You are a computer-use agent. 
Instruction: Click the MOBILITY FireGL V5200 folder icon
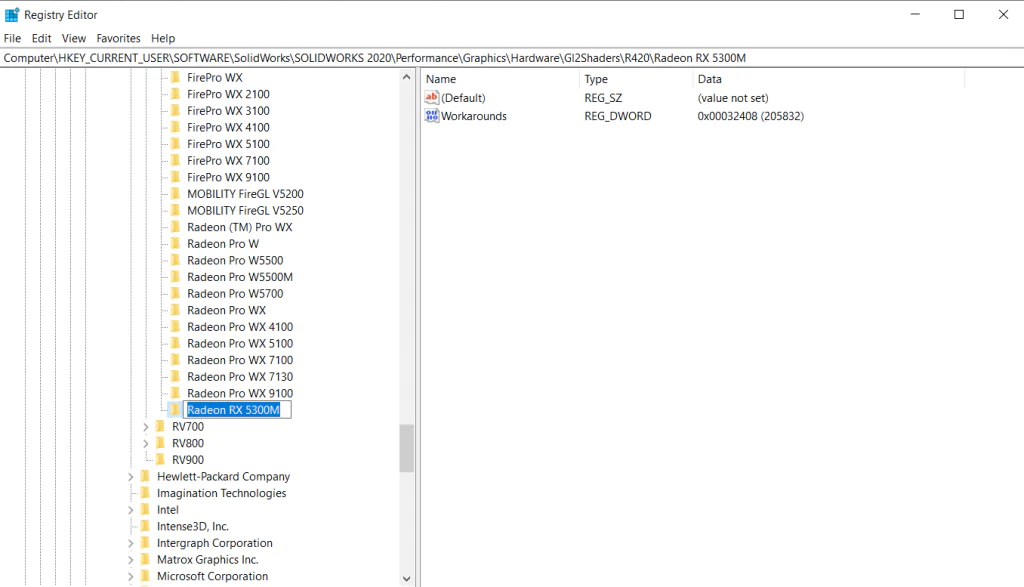pos(176,194)
